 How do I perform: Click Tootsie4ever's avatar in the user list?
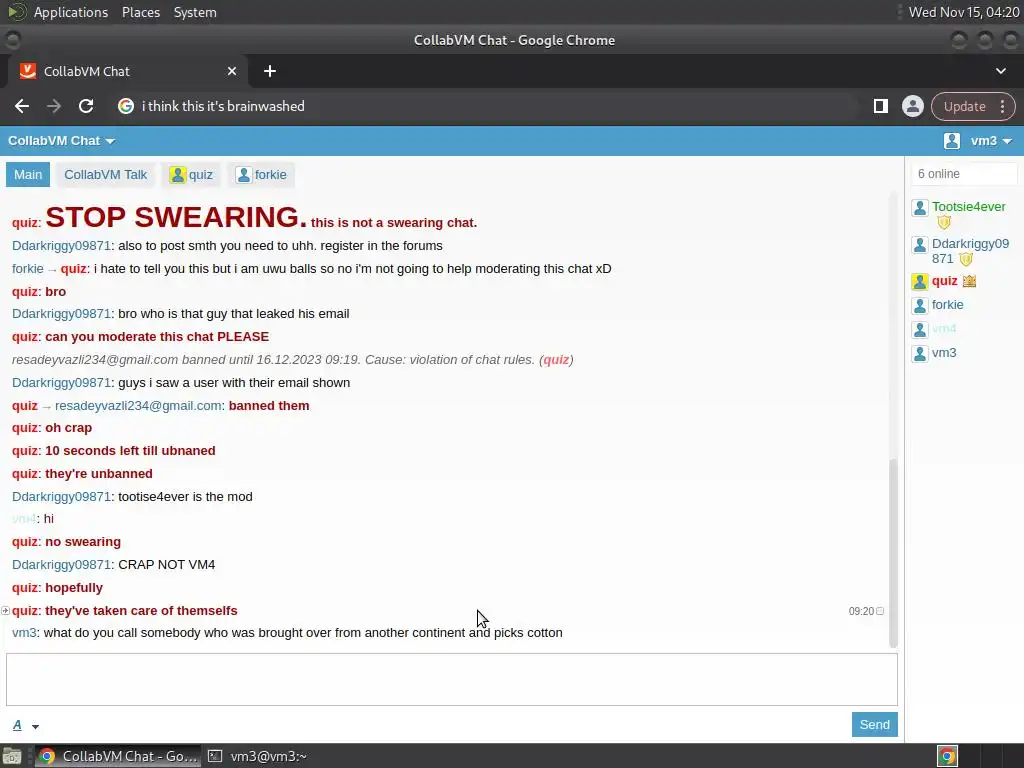(x=920, y=208)
